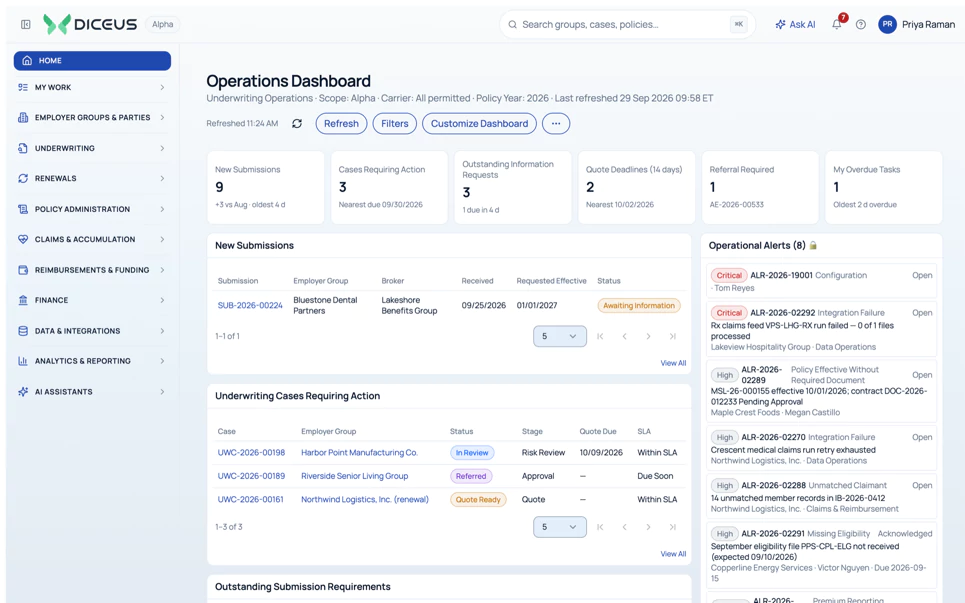Screen dimensions: 965x603
Task: Collapse sidebar using the panel toggle icon
Action: click(25, 25)
